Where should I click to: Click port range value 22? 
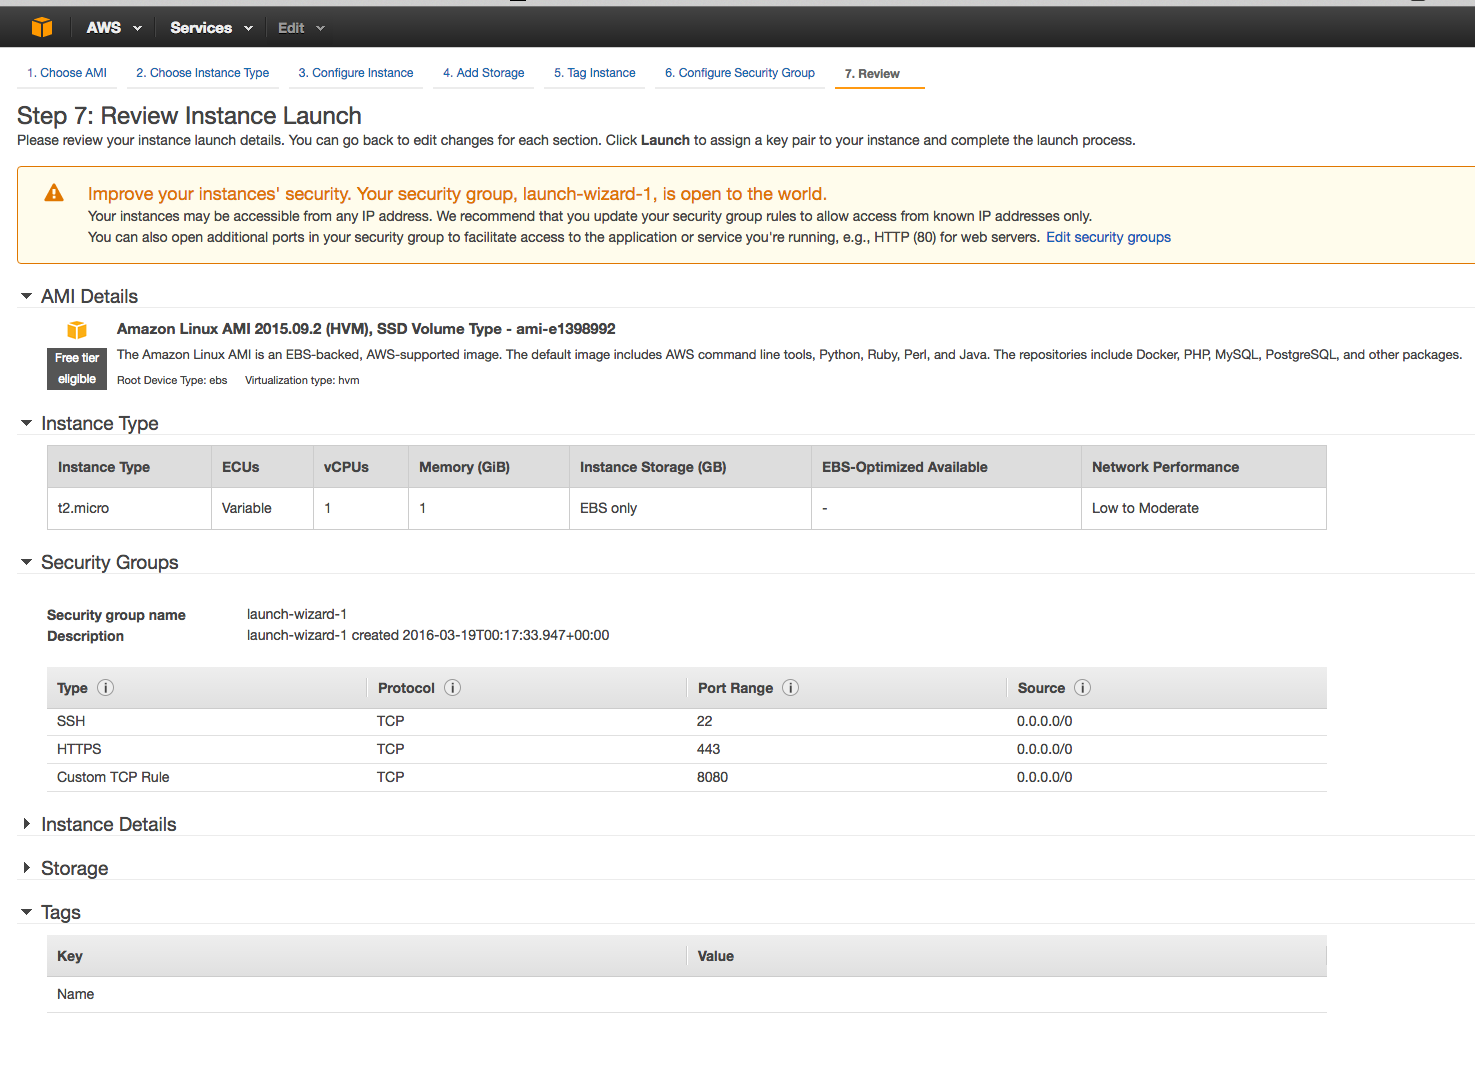coord(705,721)
